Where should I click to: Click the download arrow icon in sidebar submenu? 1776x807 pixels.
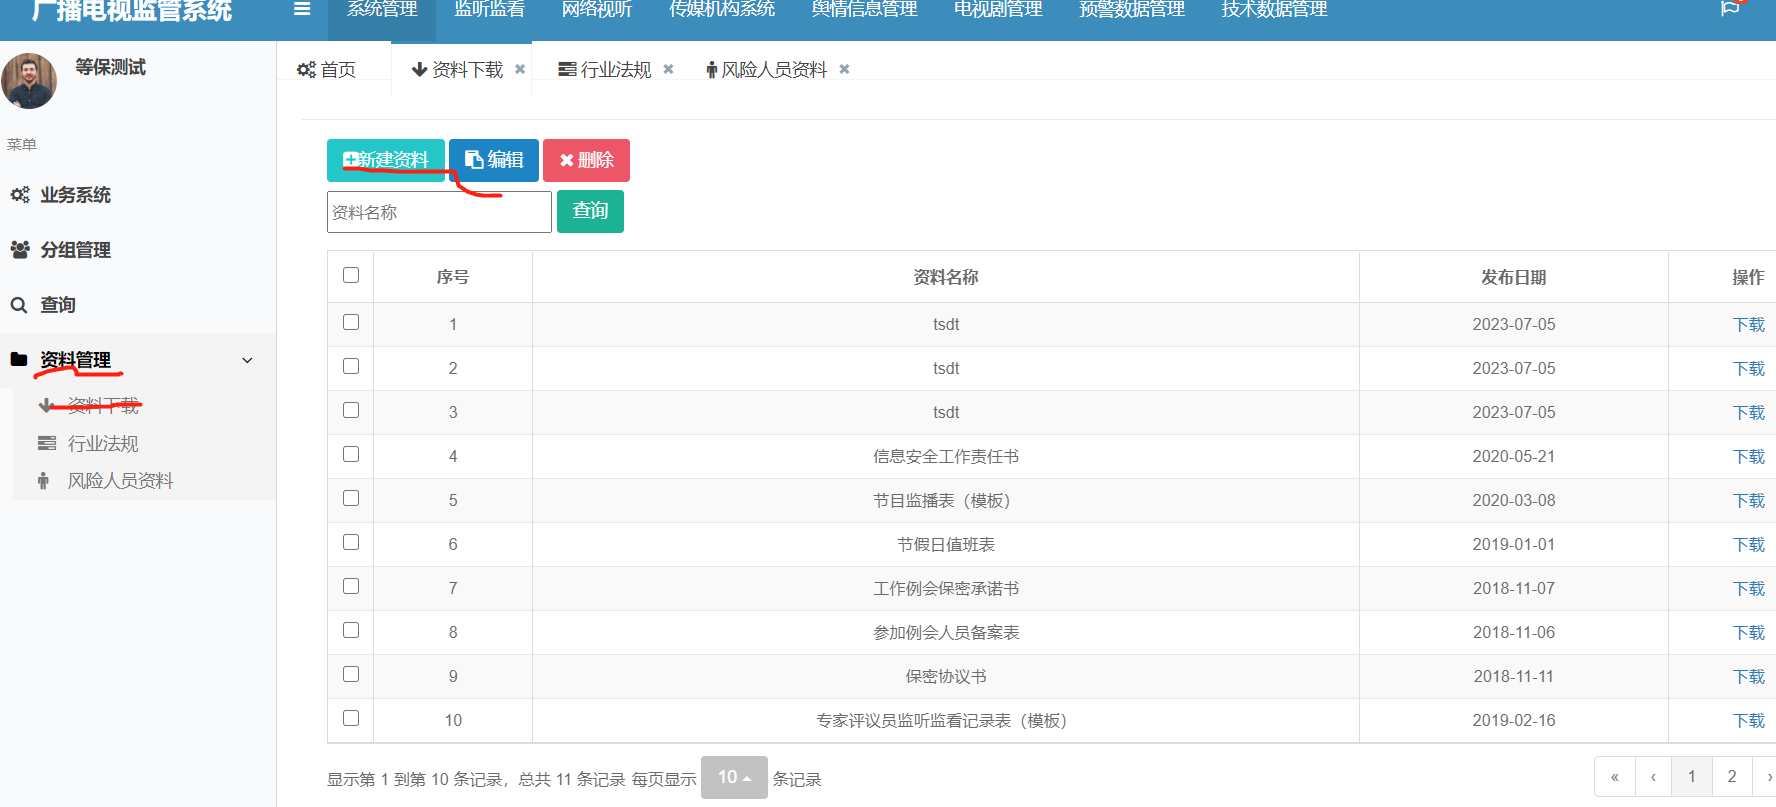pyautogui.click(x=46, y=405)
